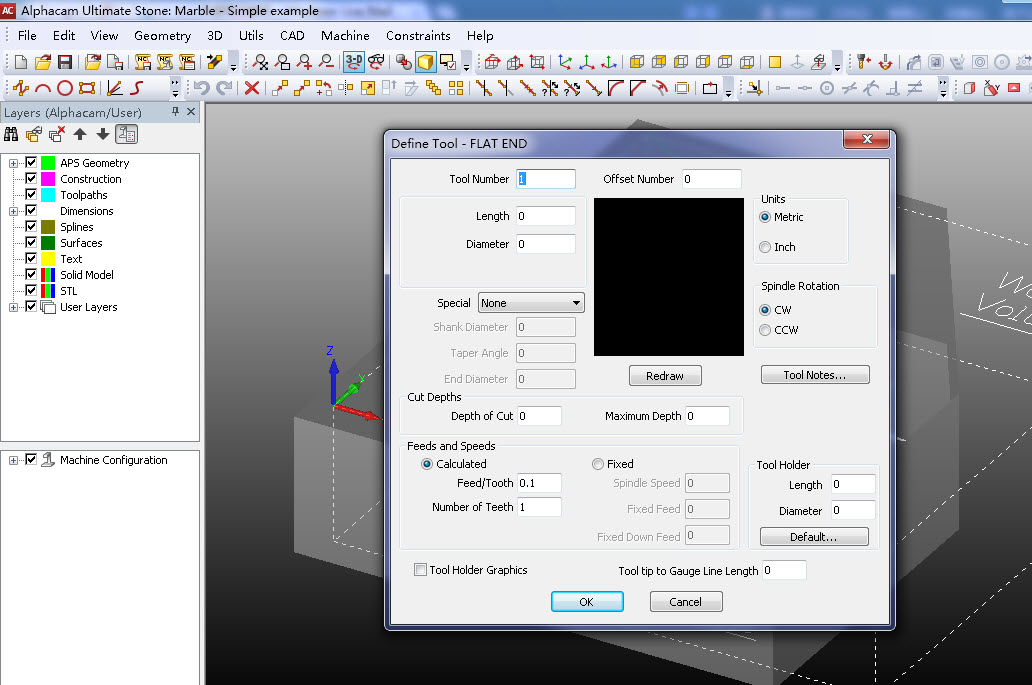
Task: Uncheck the APS Geometry layer checkbox
Action: pyautogui.click(x=31, y=163)
